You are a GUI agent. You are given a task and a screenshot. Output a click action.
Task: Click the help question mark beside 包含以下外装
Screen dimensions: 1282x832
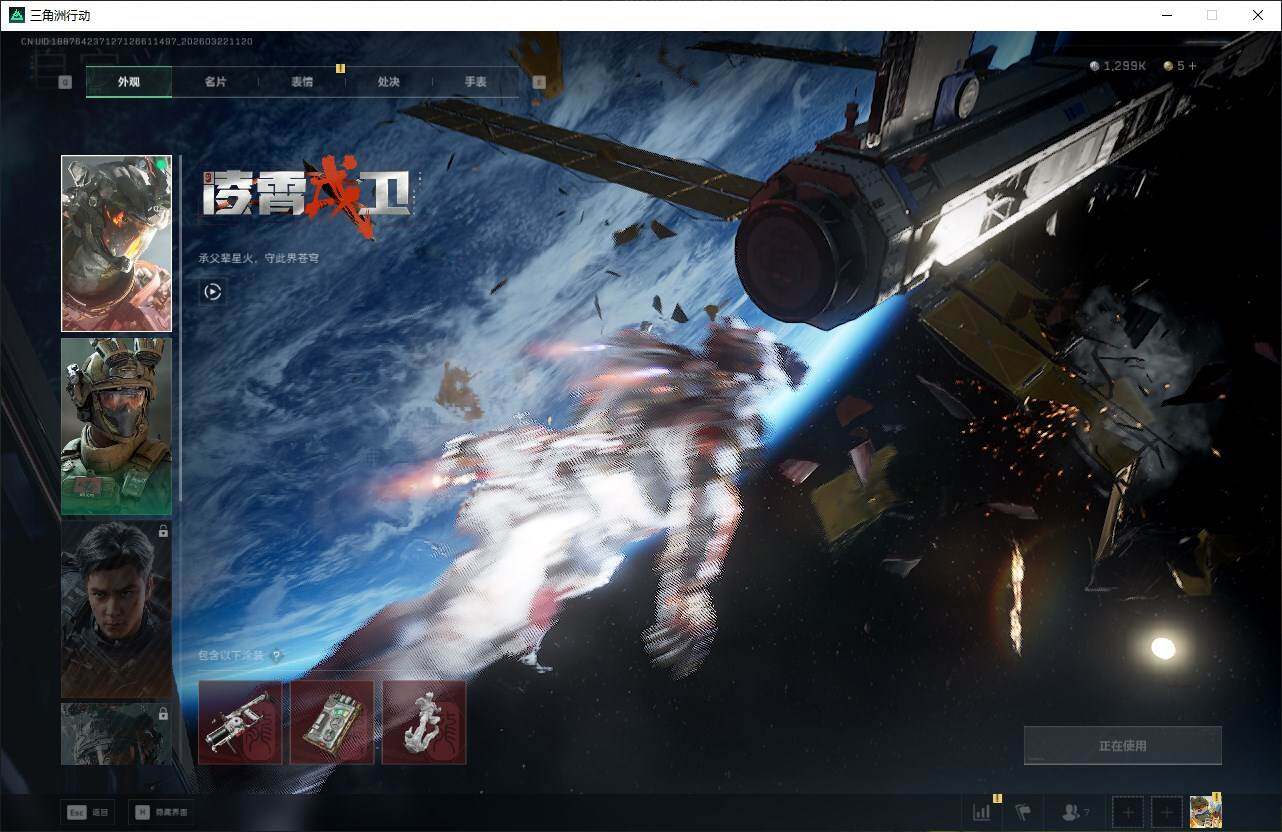click(x=276, y=656)
